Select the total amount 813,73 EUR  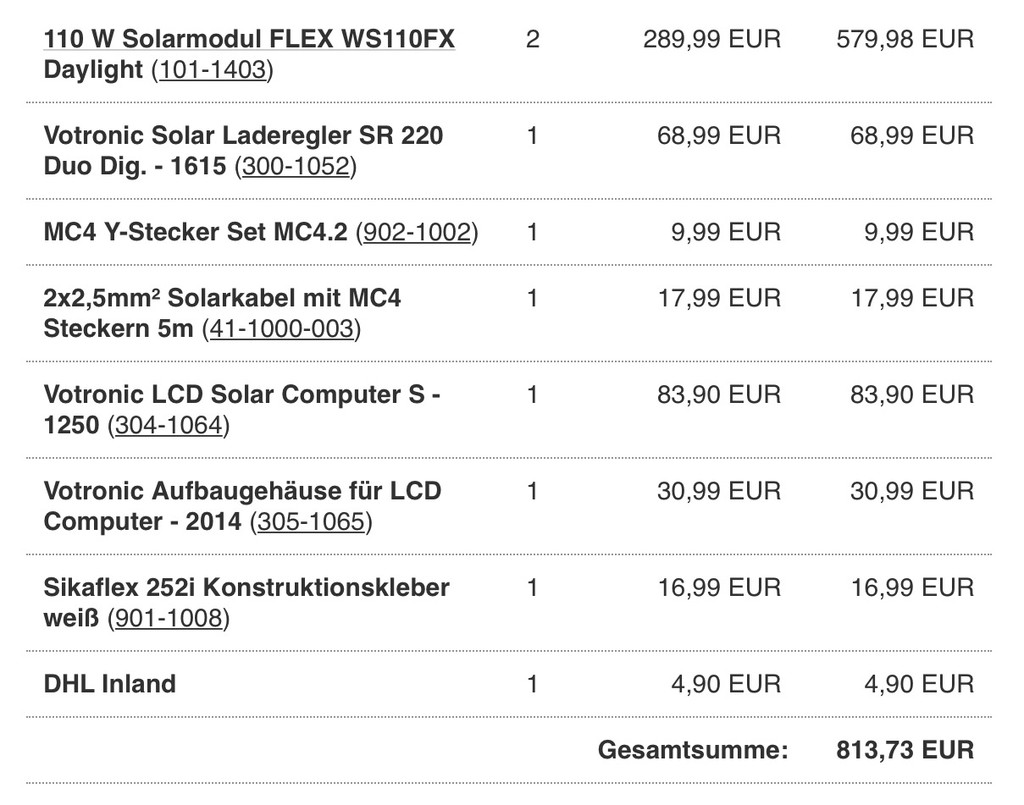[905, 750]
